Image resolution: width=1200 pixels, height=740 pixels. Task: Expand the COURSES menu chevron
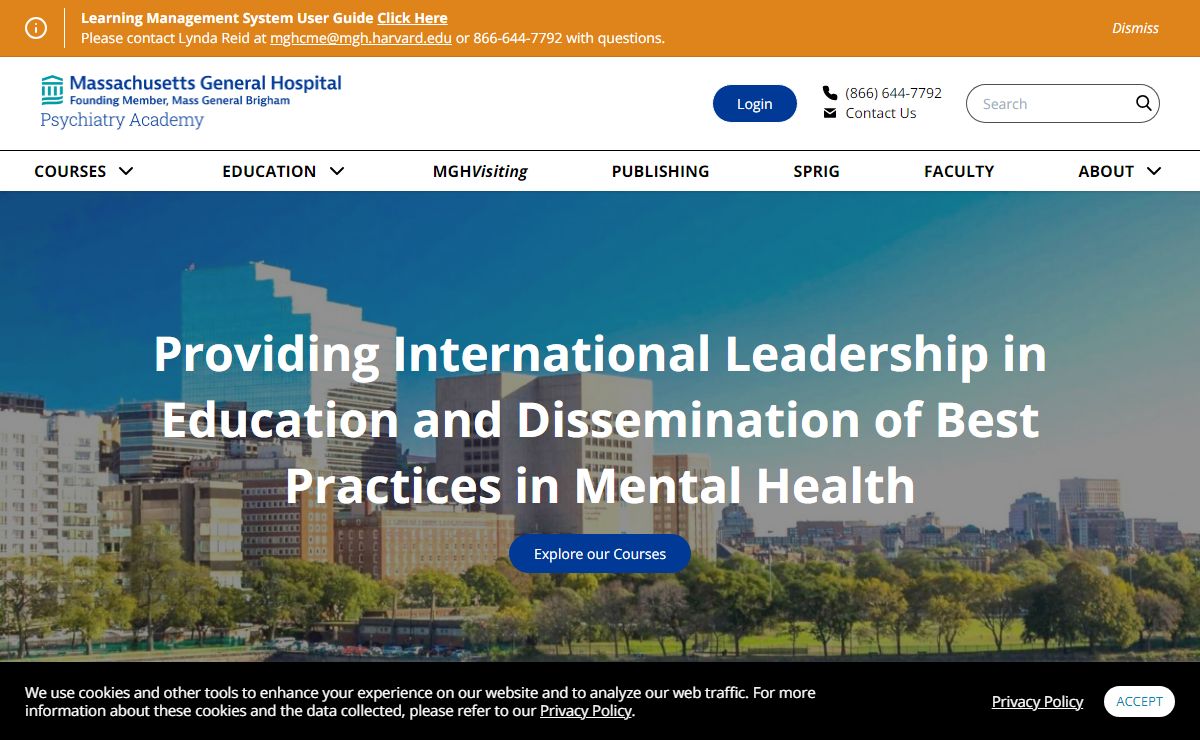pyautogui.click(x=126, y=171)
